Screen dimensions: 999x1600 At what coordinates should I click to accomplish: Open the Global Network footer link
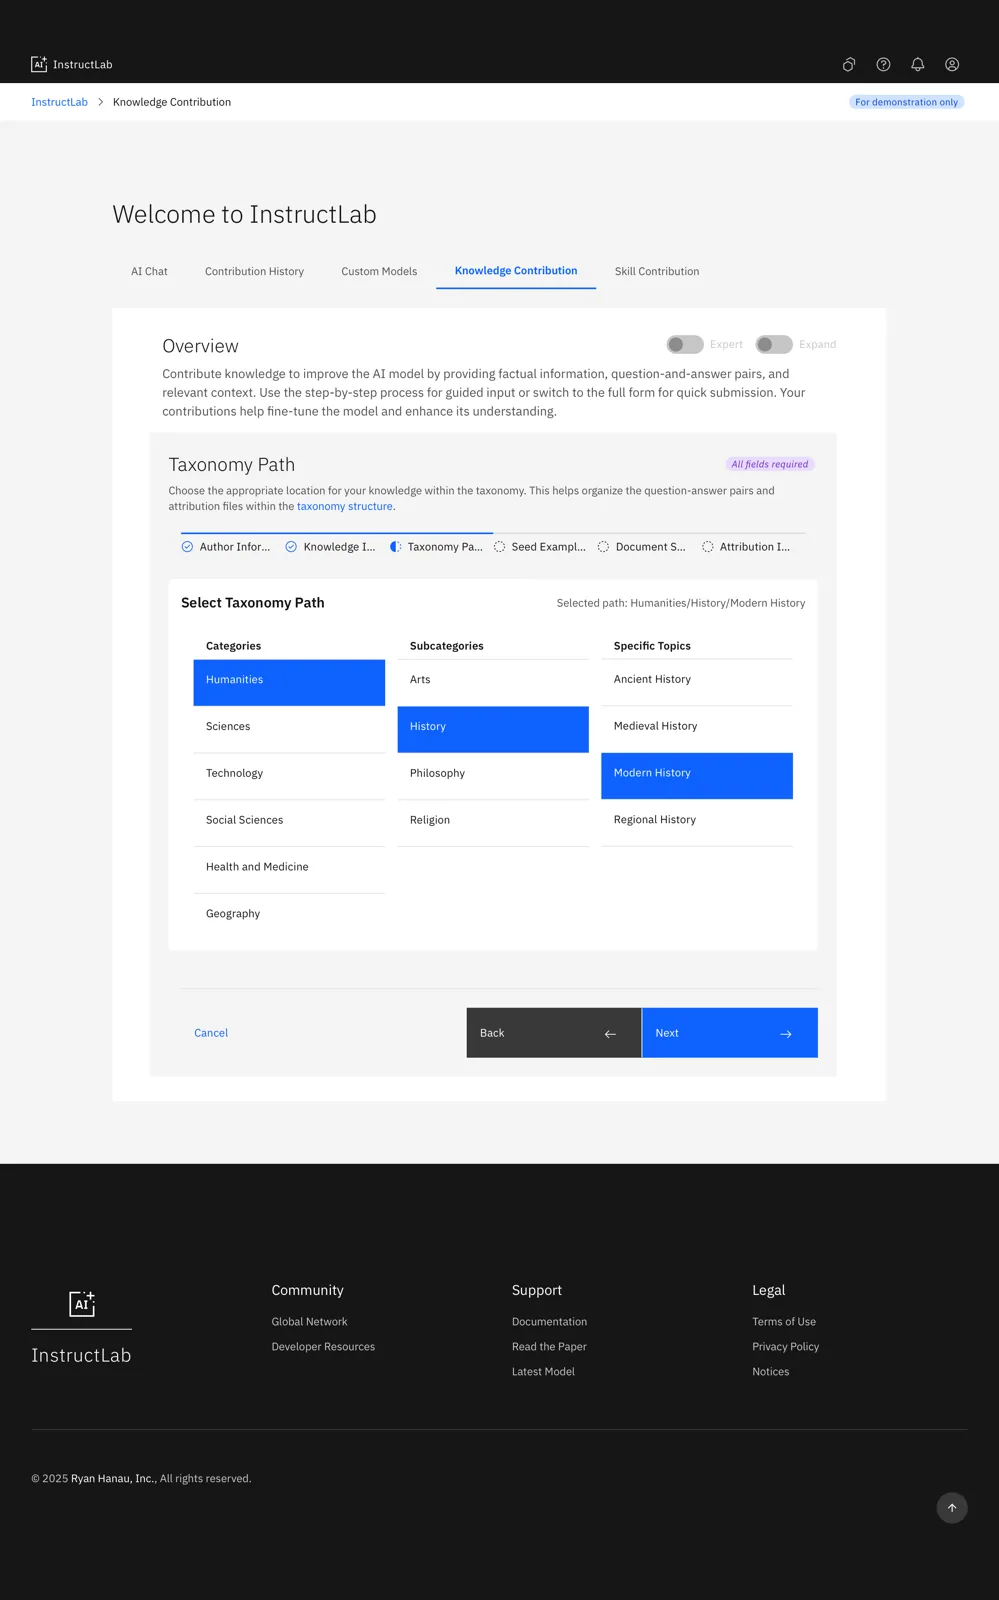pyautogui.click(x=309, y=1322)
